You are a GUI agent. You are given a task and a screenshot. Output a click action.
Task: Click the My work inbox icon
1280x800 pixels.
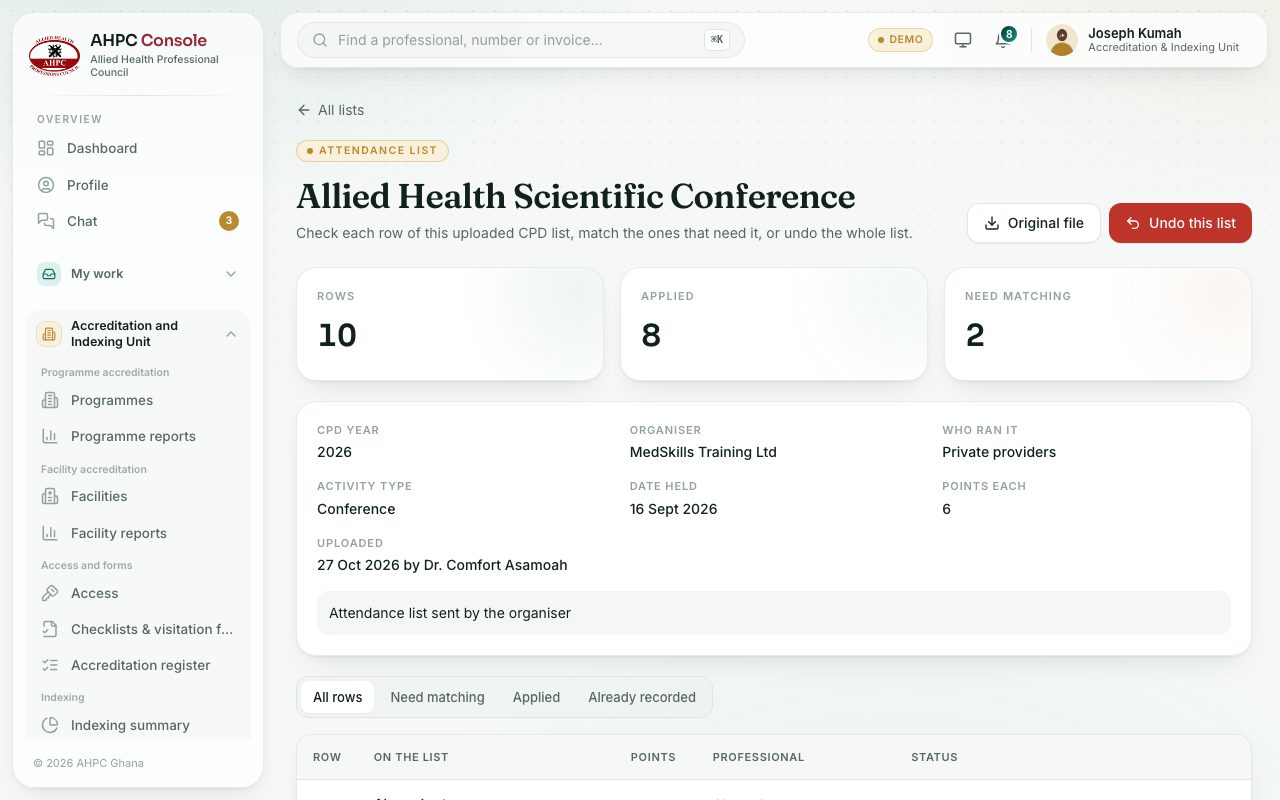49,274
